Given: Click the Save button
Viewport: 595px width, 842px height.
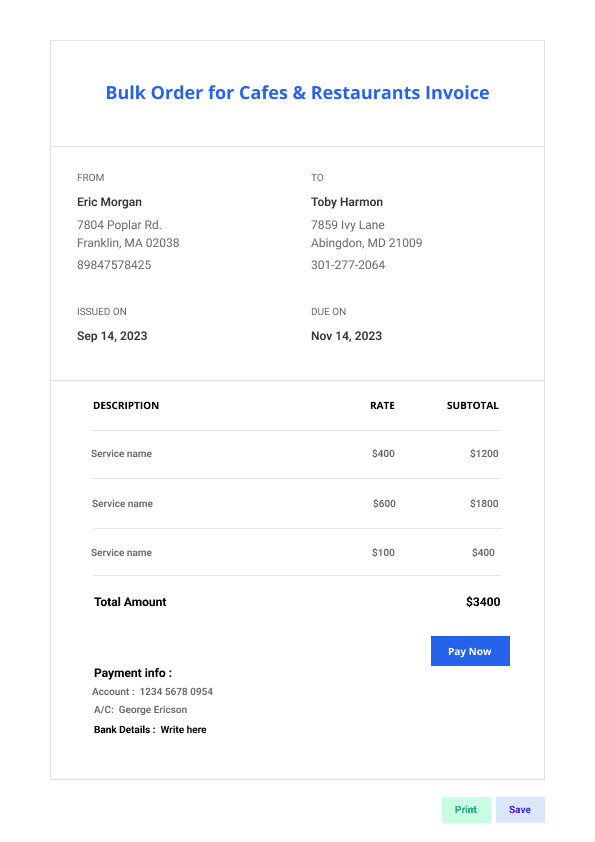Looking at the screenshot, I should 520,809.
